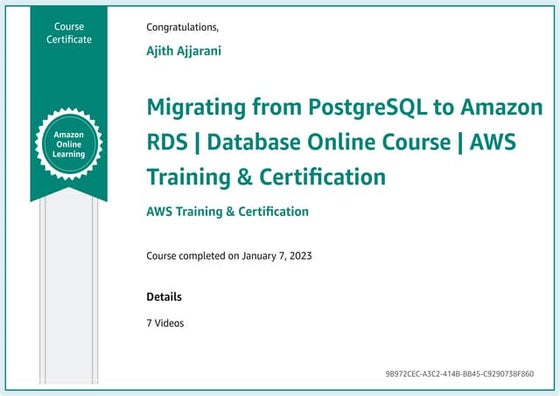The height and width of the screenshot is (396, 560).
Task: Click the course title 'Migrating from PostgreSQL to Amazon'
Action: click(x=345, y=107)
